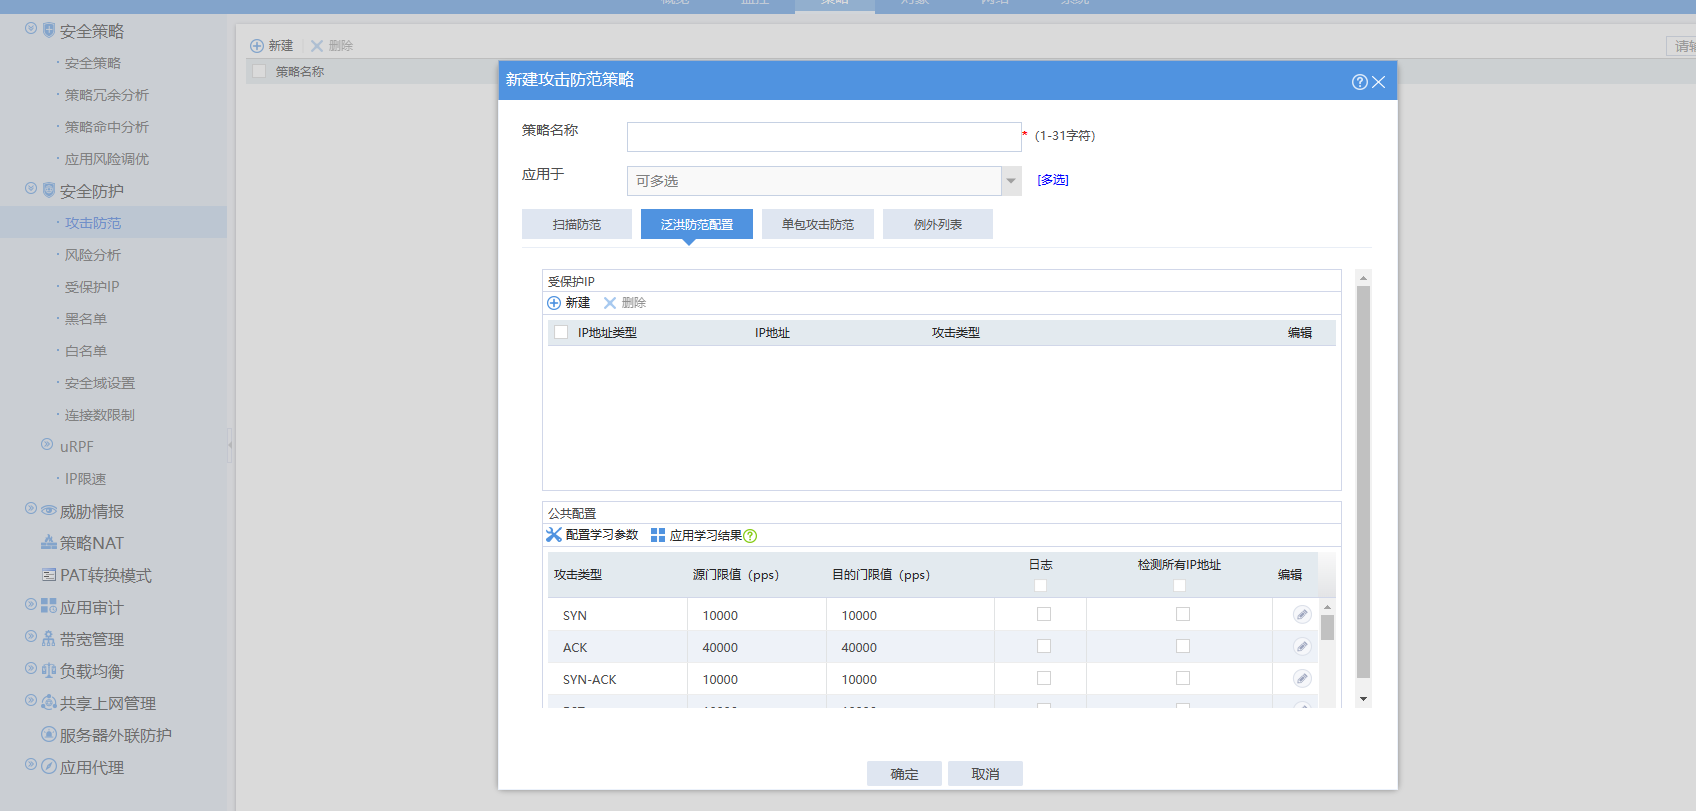The width and height of the screenshot is (1696, 811).
Task: Click the 策略NAT icon in sidebar
Action: pos(49,542)
